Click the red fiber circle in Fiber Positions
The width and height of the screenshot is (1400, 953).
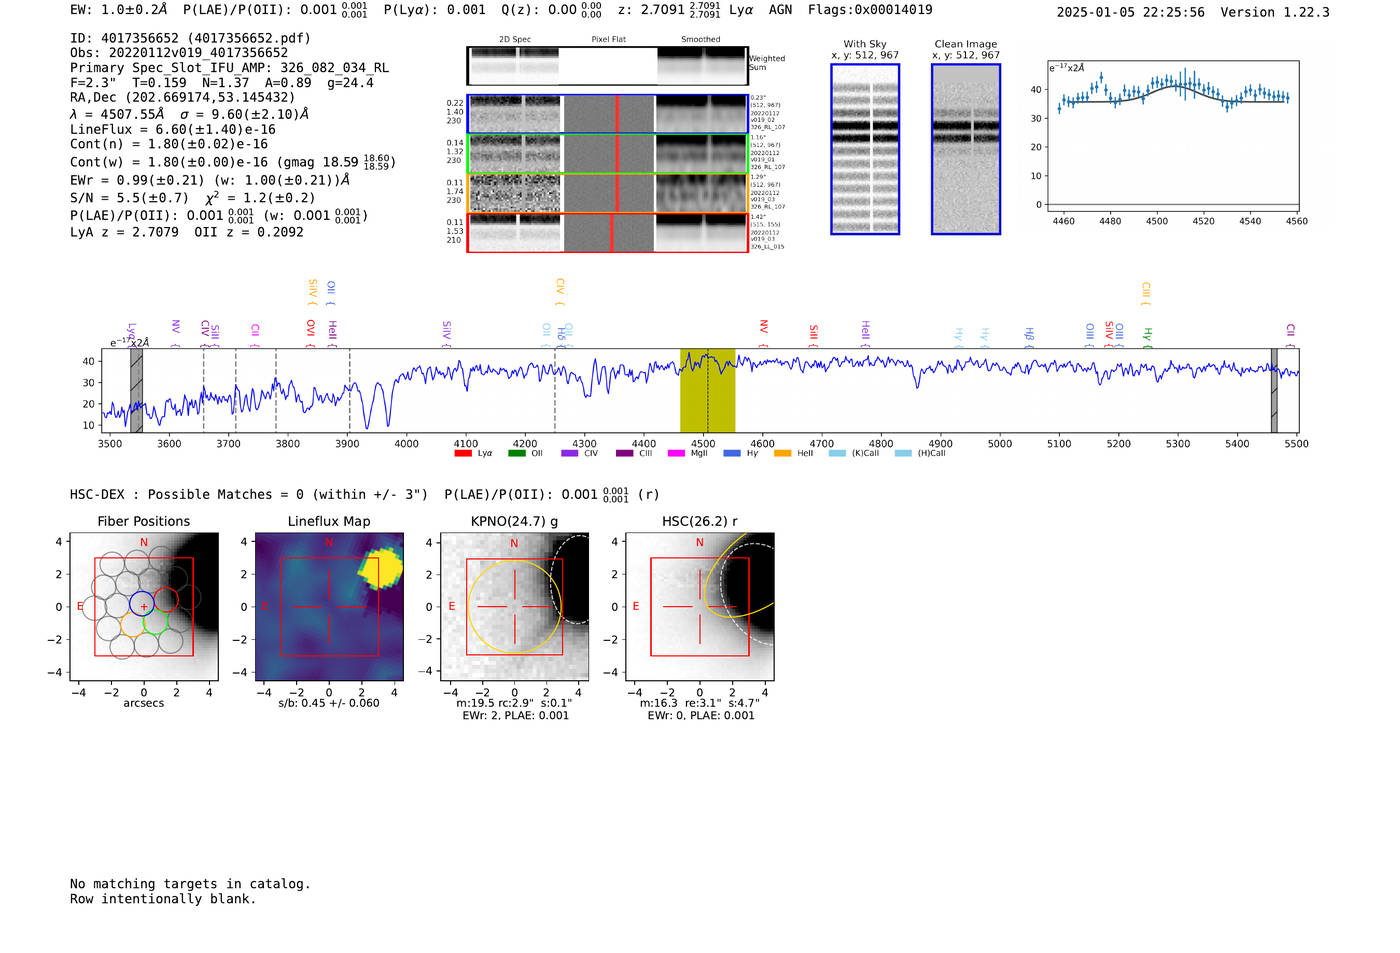coord(166,601)
